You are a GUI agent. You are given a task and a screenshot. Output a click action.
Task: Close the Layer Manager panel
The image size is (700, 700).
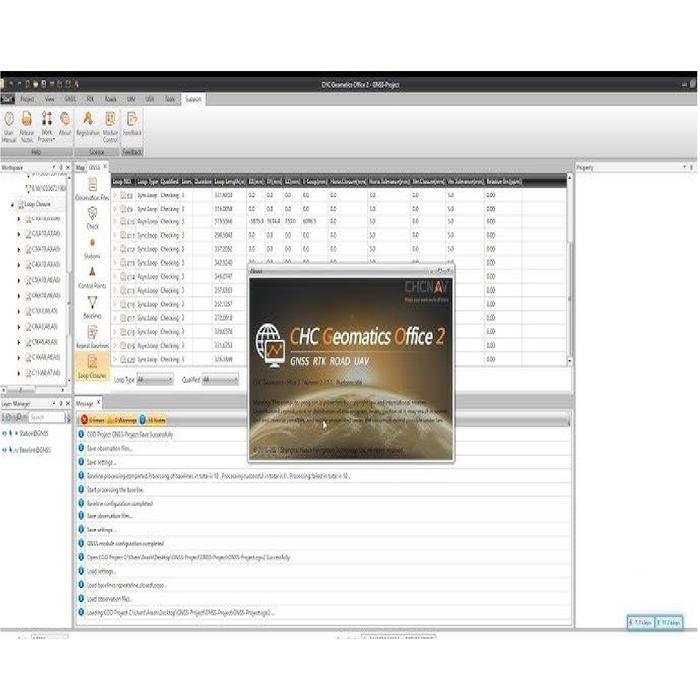coord(68,404)
